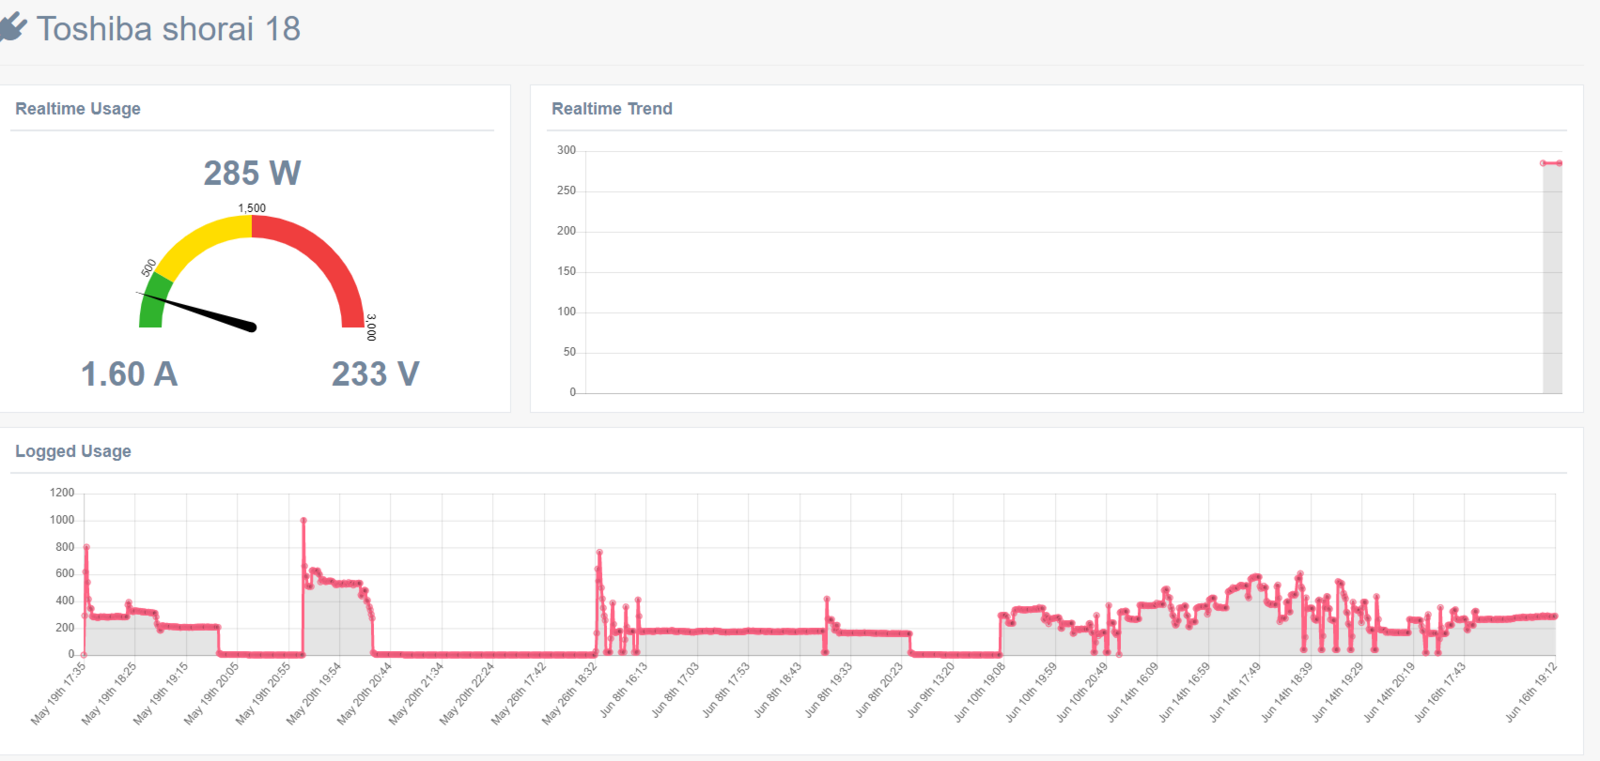Click the 500 label on the gauge
Screen dimensions: 1600x761
tap(149, 268)
